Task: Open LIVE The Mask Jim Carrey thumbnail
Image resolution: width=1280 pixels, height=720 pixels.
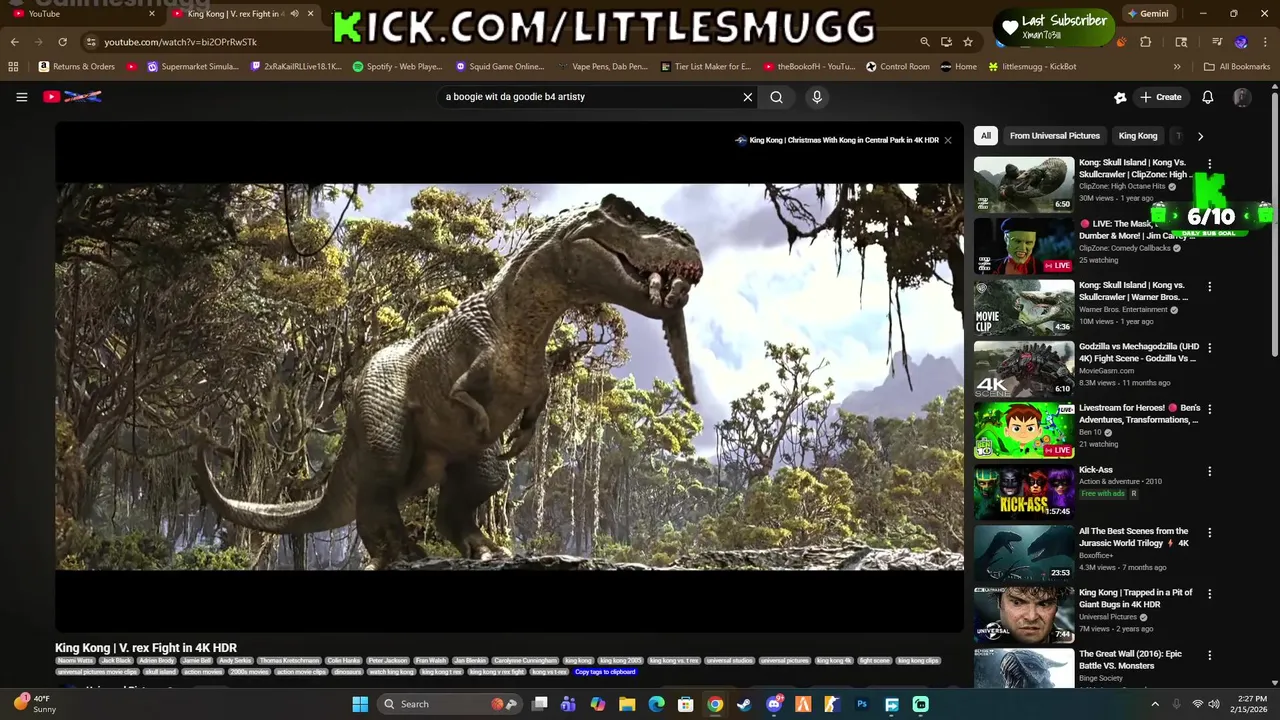Action: [x=1024, y=245]
